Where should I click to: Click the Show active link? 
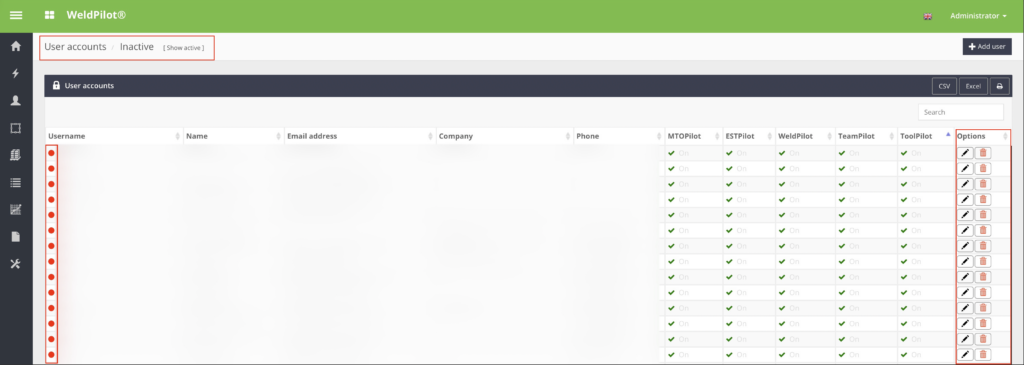click(184, 48)
